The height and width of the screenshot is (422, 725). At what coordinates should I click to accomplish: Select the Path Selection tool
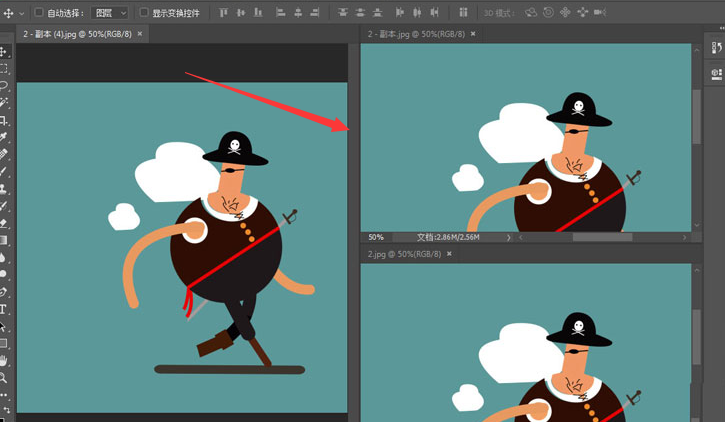pos(4,326)
